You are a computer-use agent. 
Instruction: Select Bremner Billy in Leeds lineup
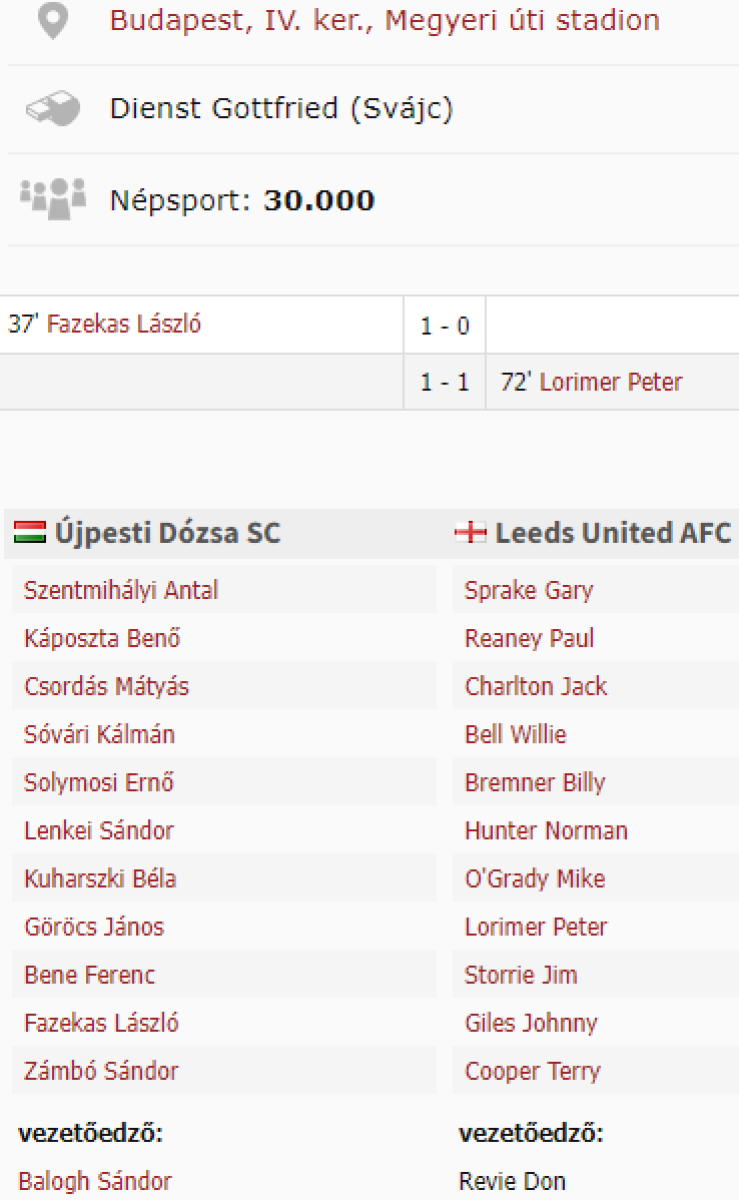[534, 782]
